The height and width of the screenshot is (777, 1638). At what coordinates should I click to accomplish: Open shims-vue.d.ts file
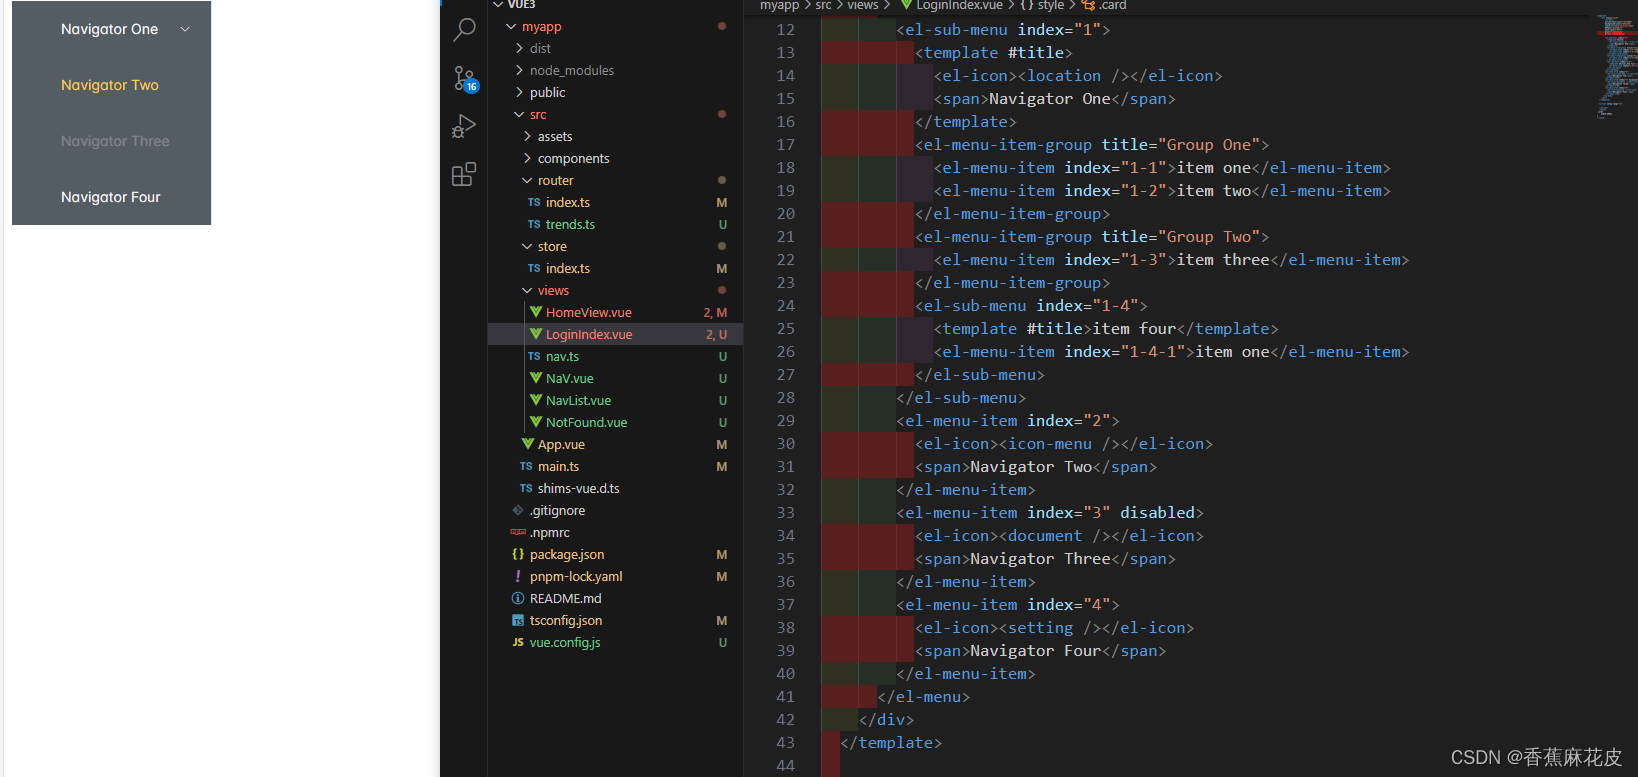pos(615,488)
